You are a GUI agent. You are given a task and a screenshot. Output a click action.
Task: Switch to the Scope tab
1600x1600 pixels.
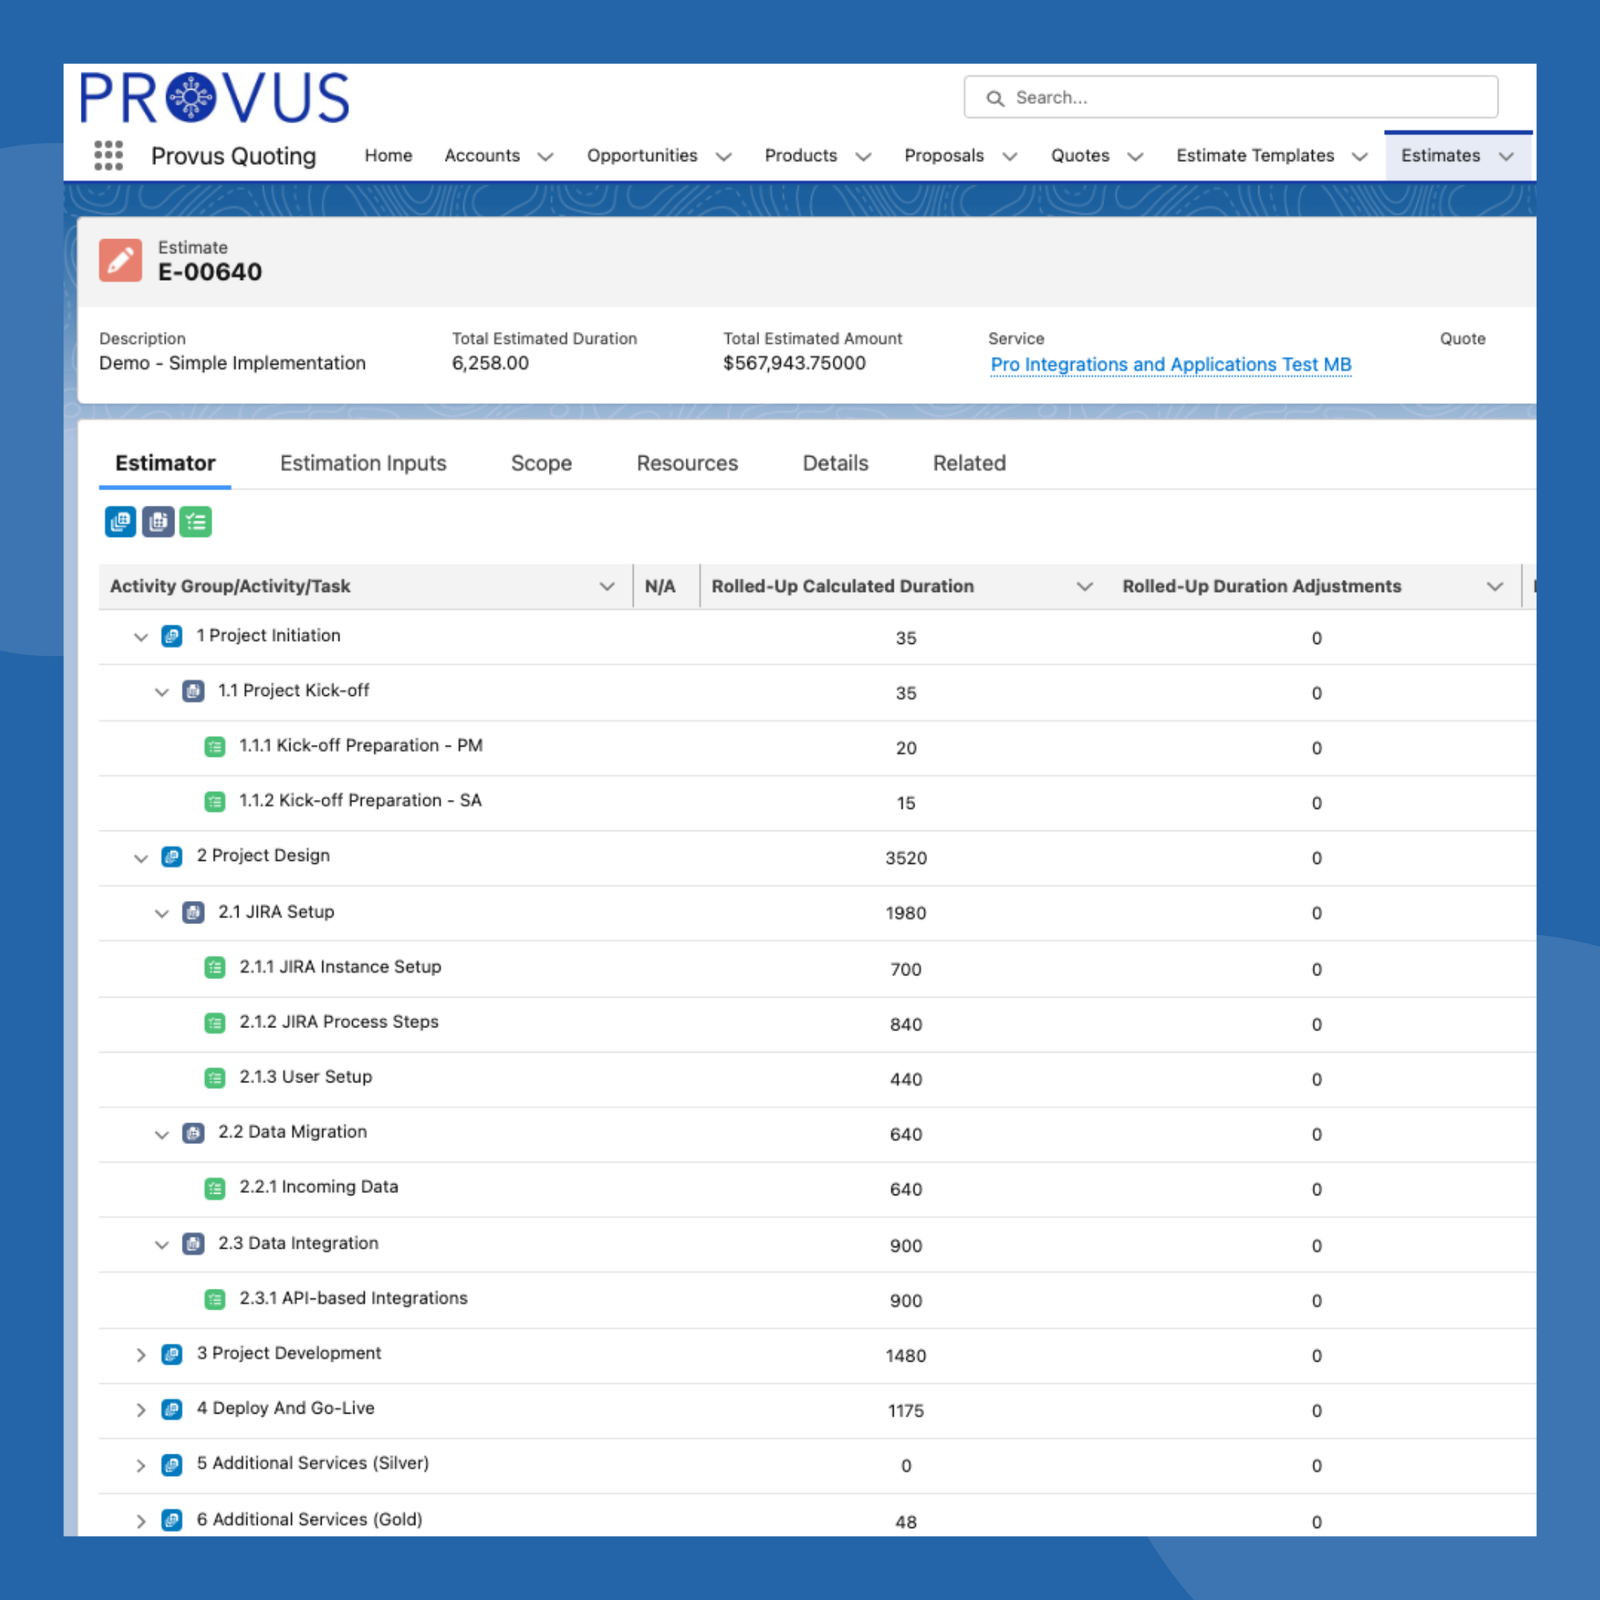541,463
